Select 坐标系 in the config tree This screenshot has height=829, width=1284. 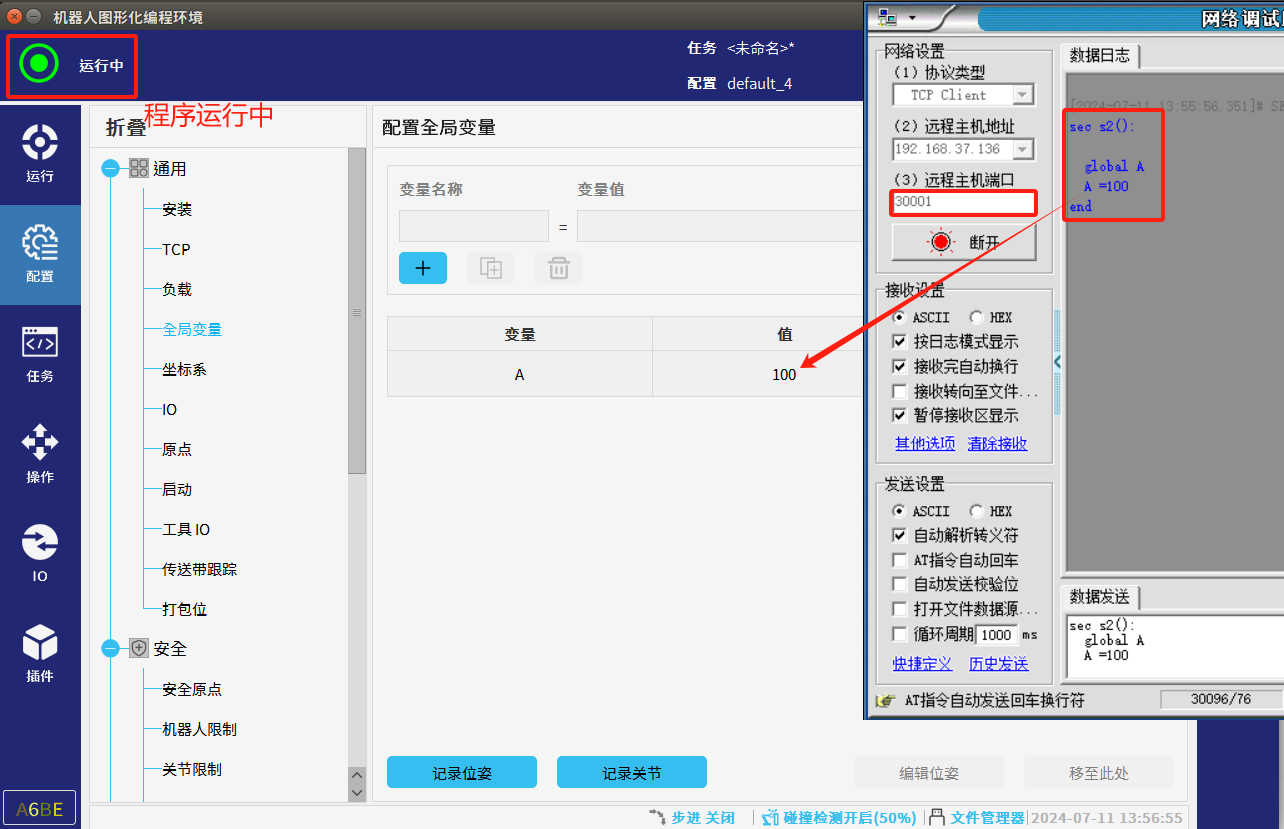click(x=184, y=370)
